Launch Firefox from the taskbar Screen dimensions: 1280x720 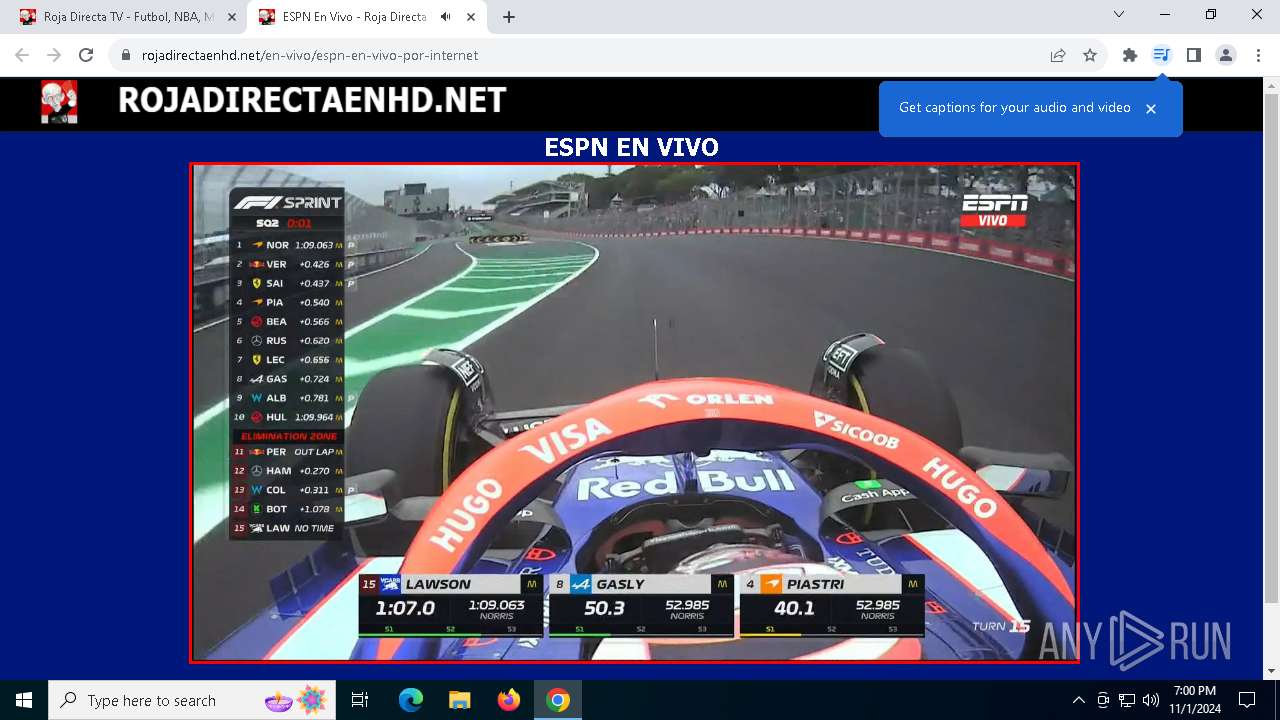tap(508, 700)
